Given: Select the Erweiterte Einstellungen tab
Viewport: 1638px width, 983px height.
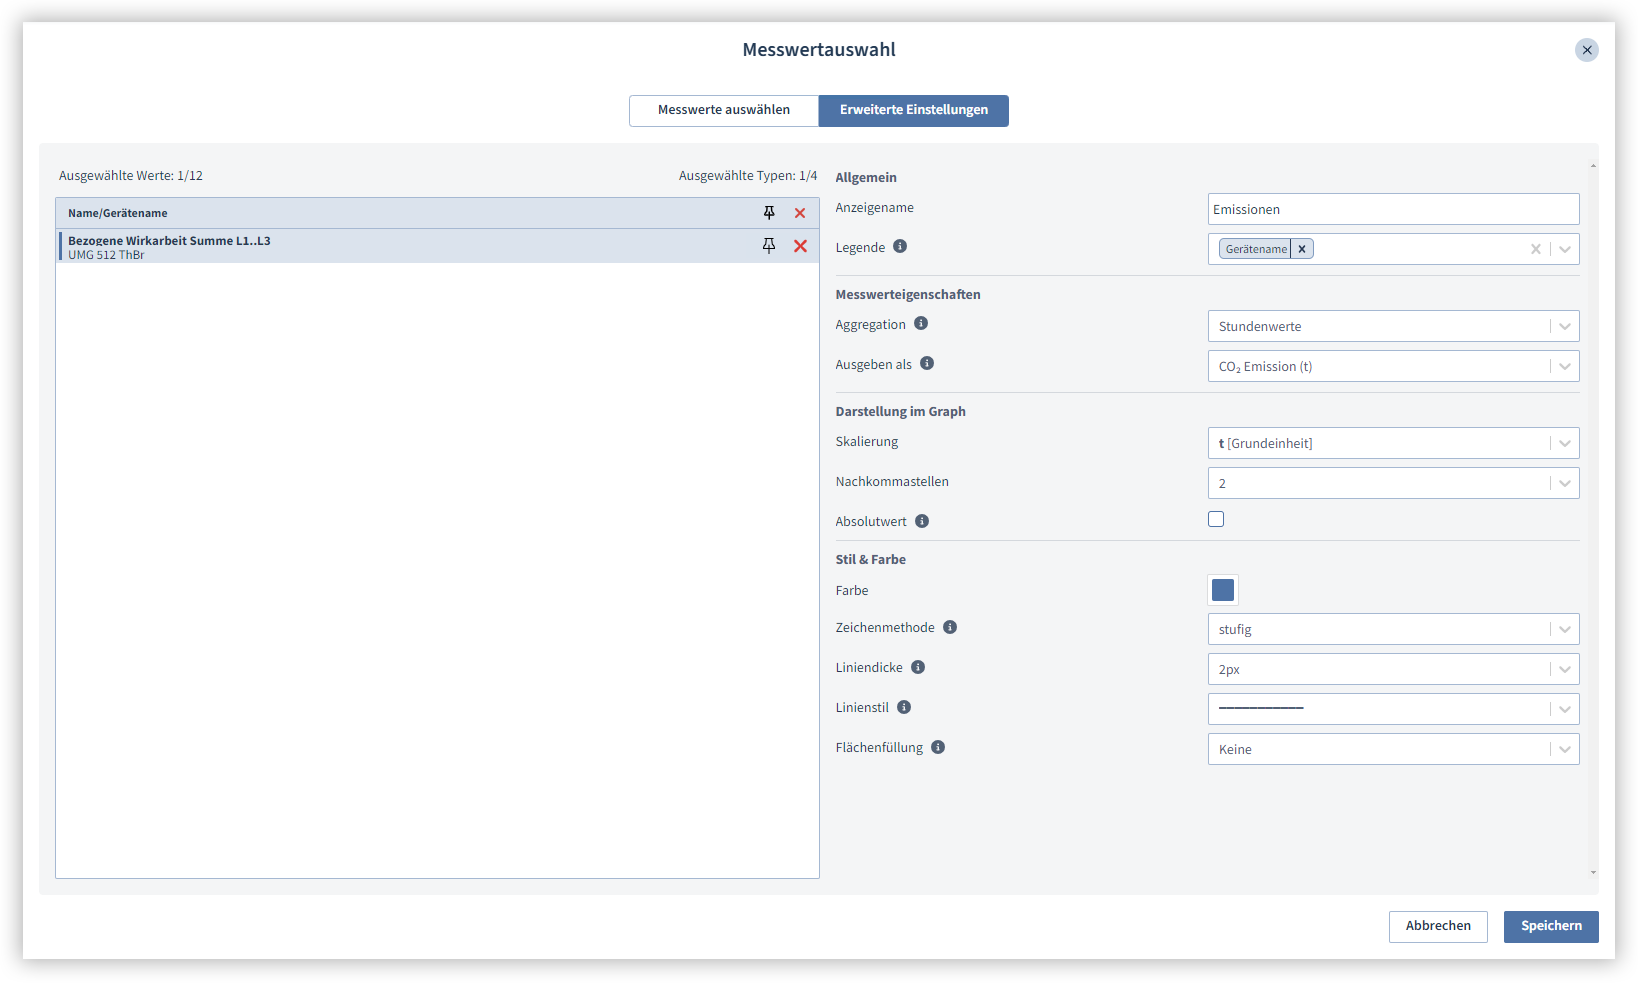Looking at the screenshot, I should click(913, 110).
